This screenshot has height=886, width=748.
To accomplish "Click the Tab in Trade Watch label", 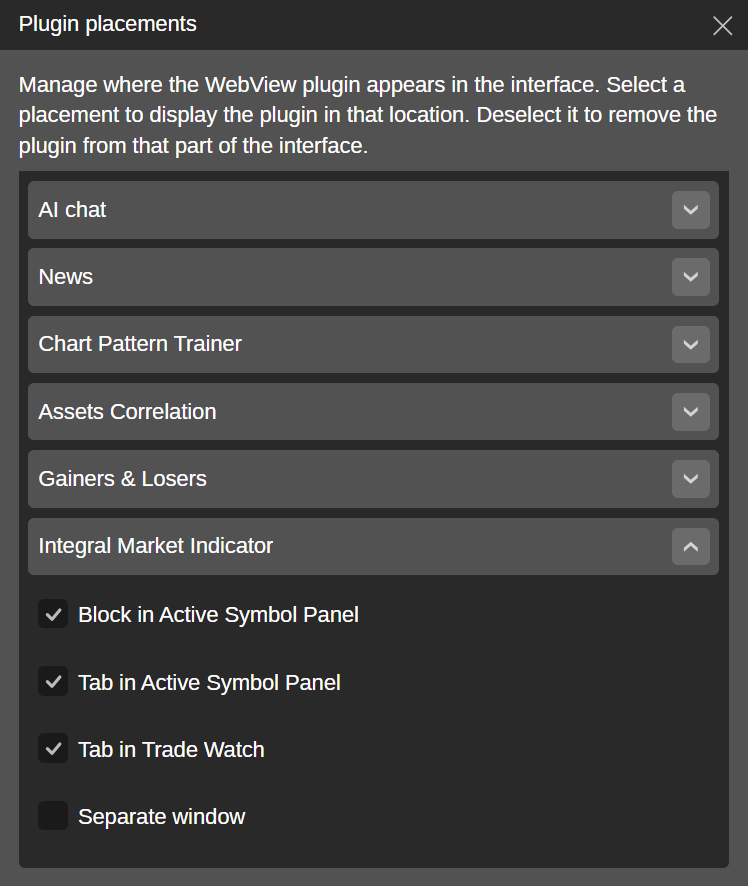I will (x=171, y=750).
